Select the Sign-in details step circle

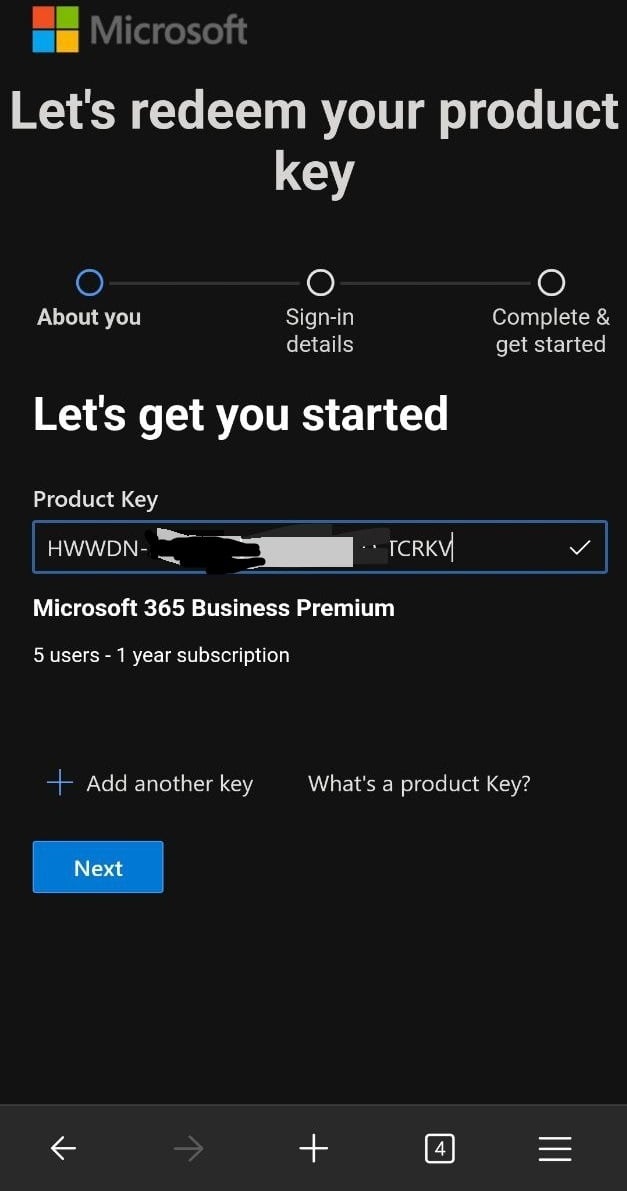pos(320,283)
